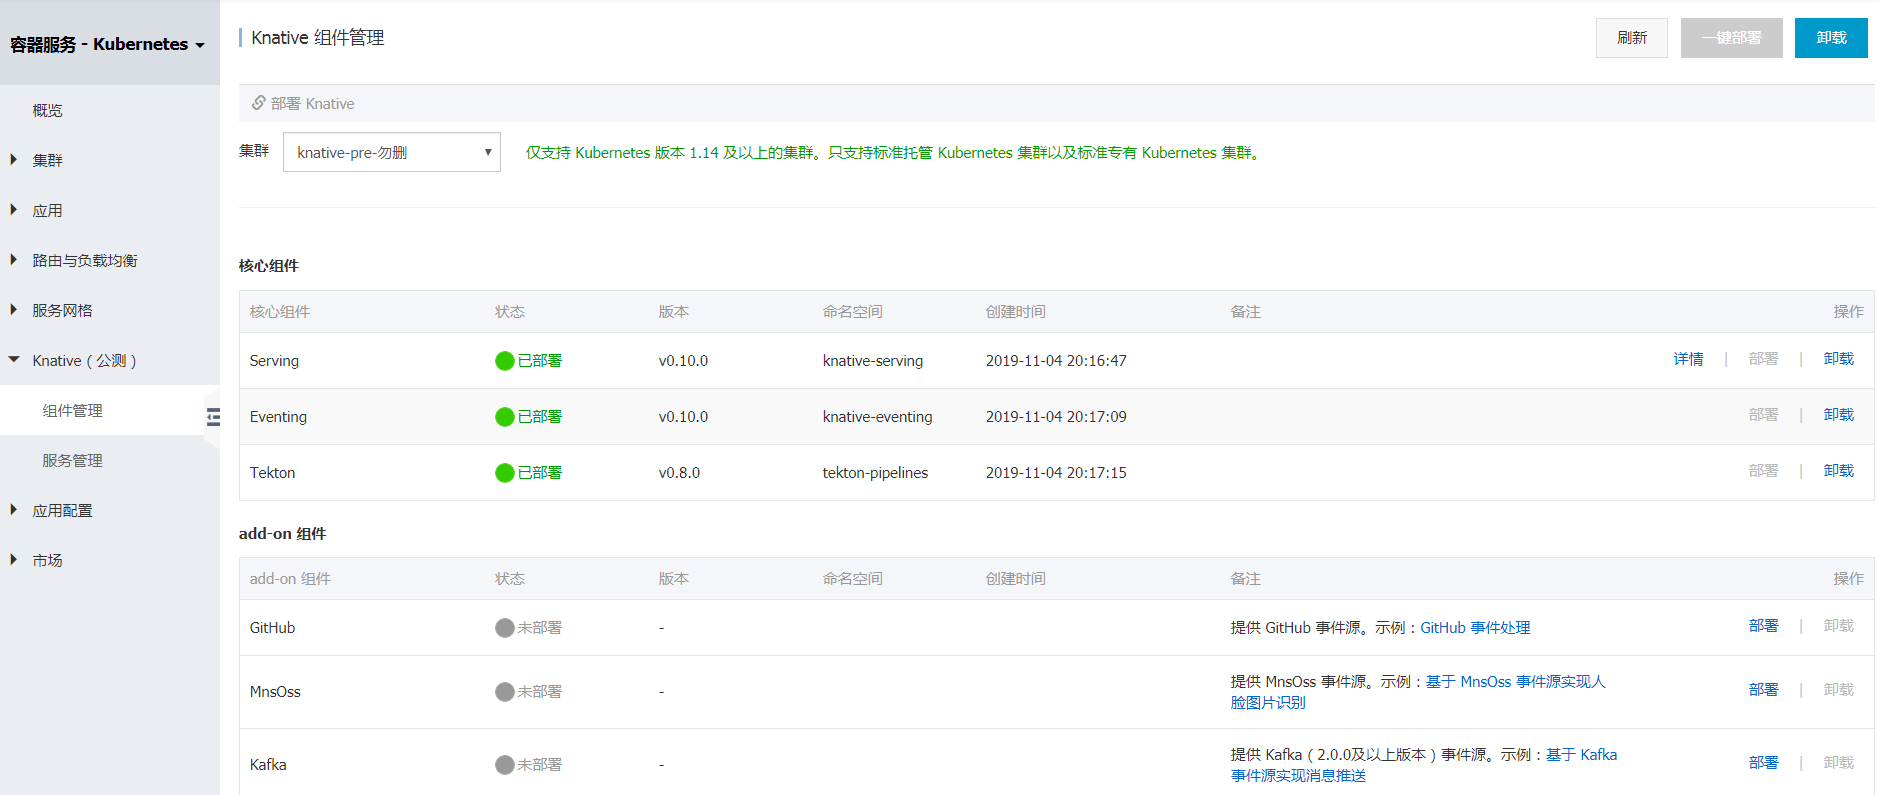Open the GitHub 事件处理 example link
Viewport: 1879px width, 795px height.
(1475, 628)
